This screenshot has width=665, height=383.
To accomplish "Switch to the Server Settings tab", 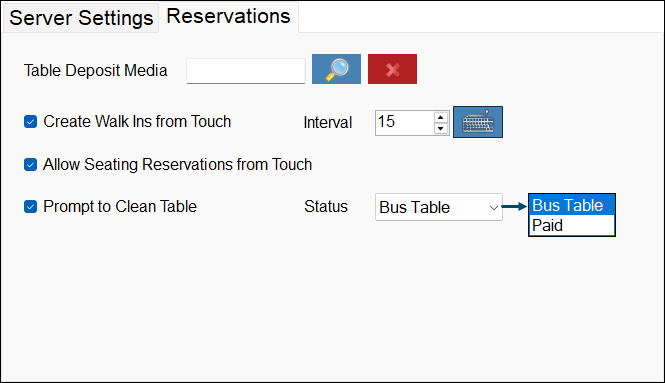I will coord(81,18).
